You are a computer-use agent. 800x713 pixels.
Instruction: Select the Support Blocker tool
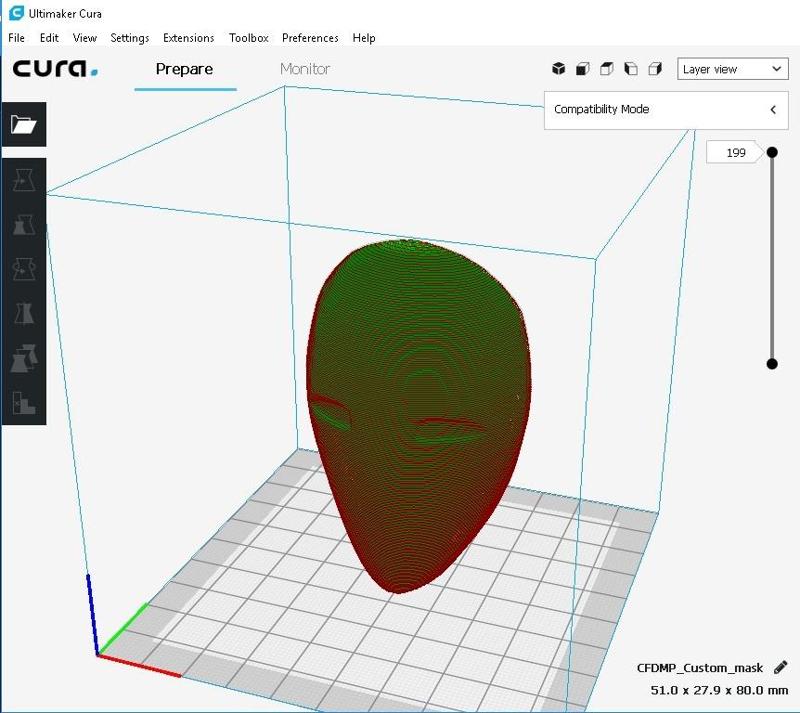pos(23,402)
